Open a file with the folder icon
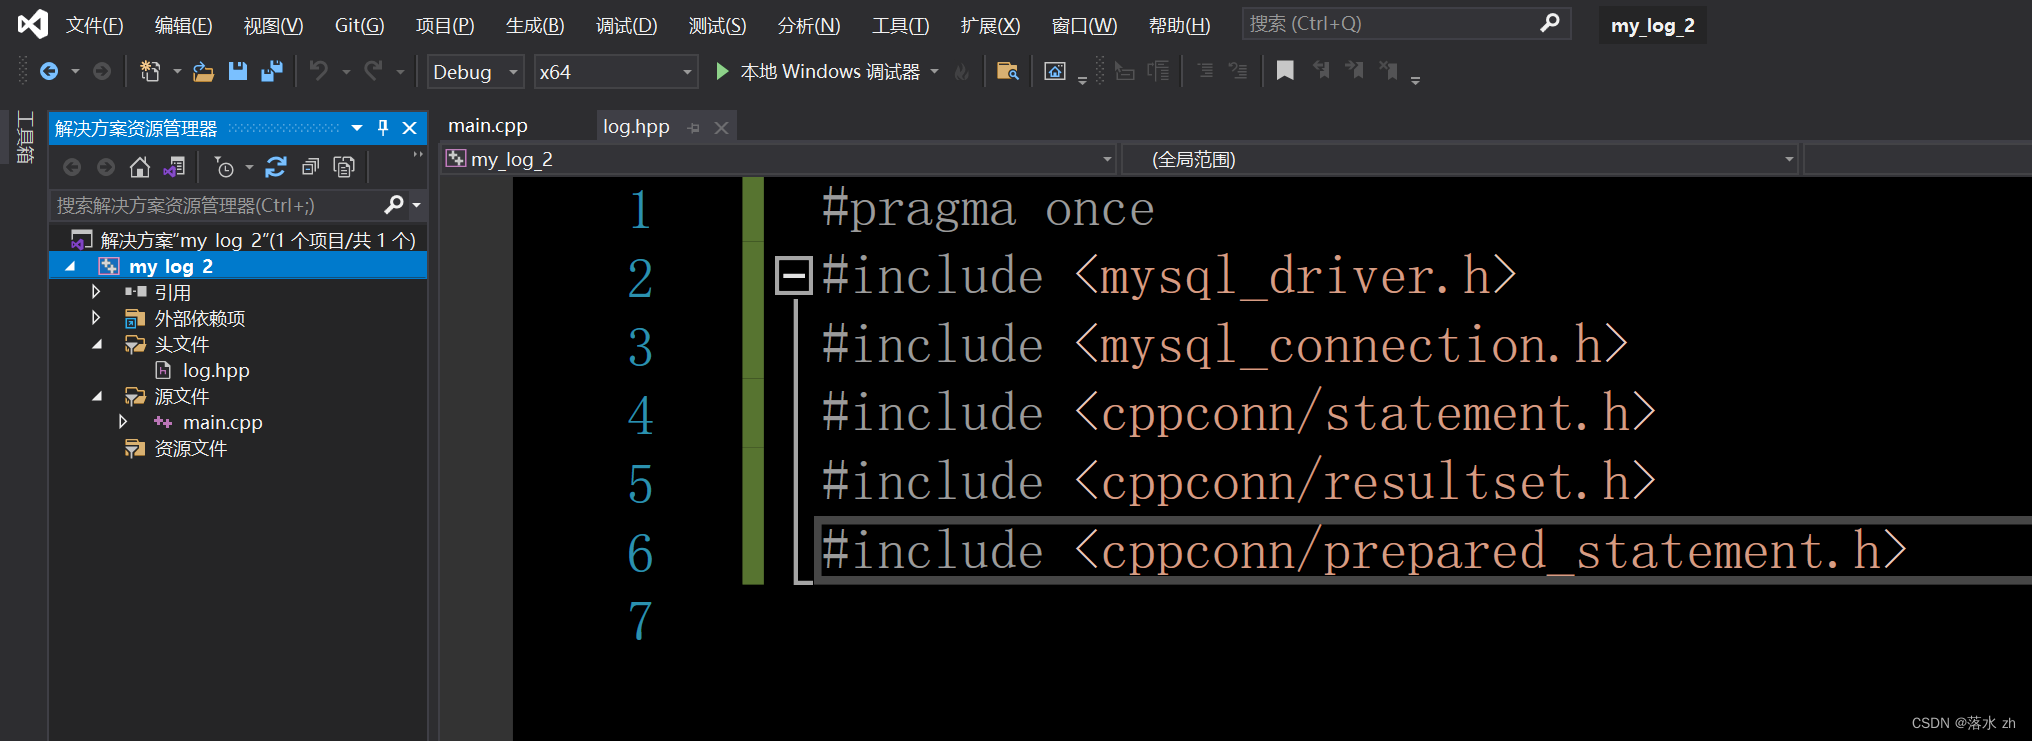This screenshot has width=2032, height=741. [x=203, y=71]
